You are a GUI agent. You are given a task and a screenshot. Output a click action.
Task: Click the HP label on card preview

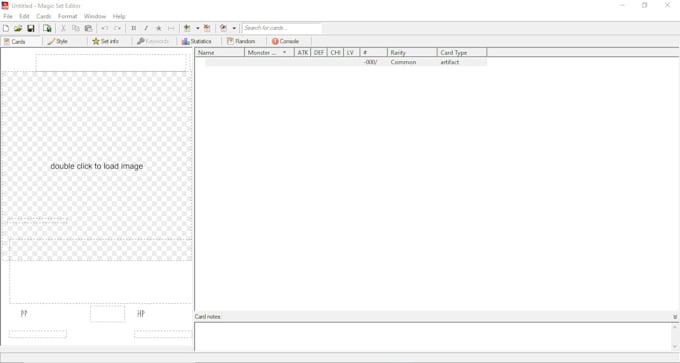[141, 313]
